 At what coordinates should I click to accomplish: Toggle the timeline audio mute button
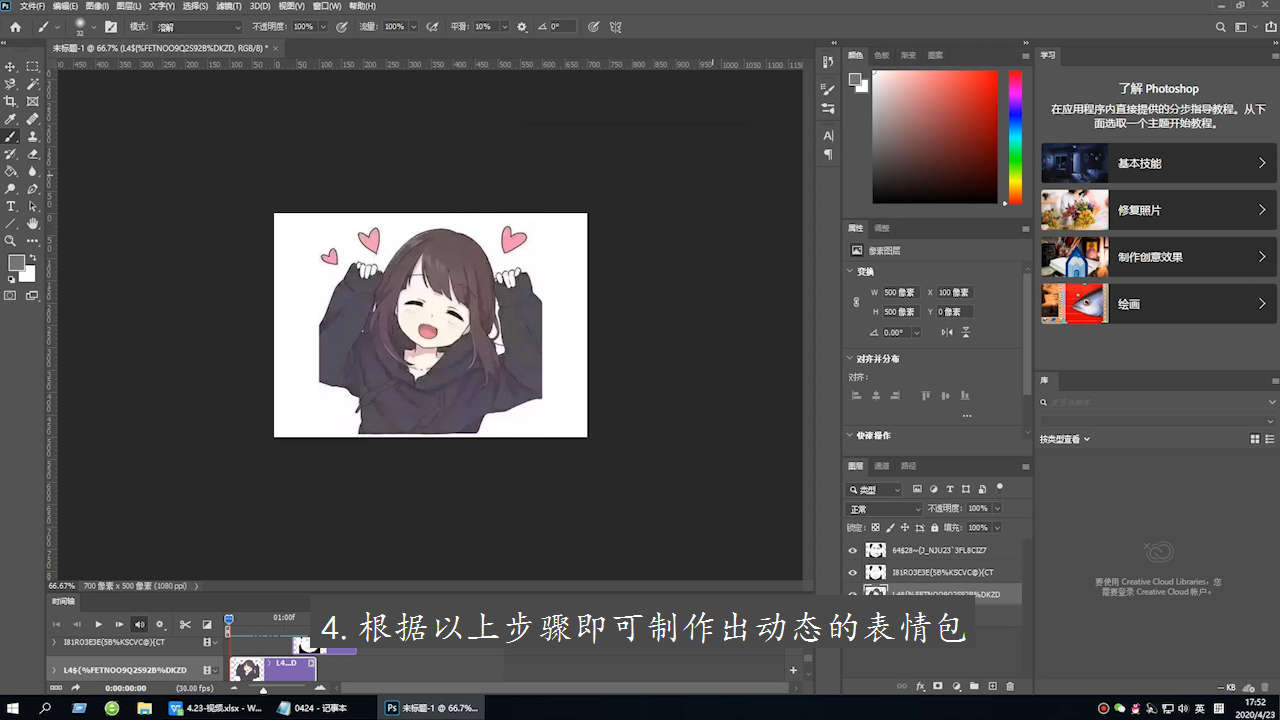point(139,624)
